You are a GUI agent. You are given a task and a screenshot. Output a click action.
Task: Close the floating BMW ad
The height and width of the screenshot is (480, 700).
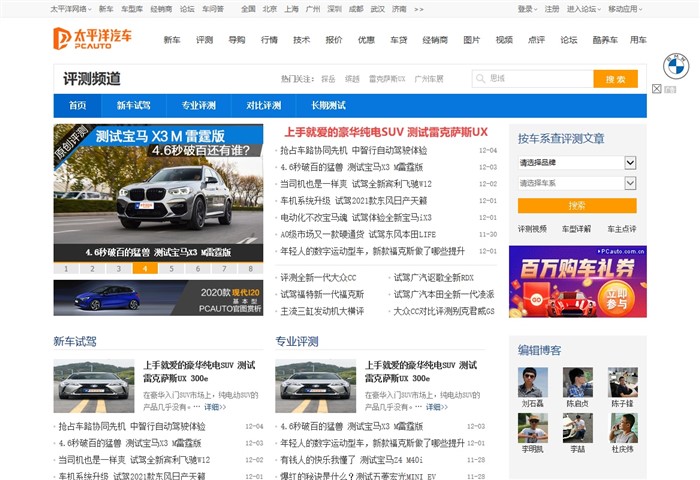pyautogui.click(x=656, y=89)
